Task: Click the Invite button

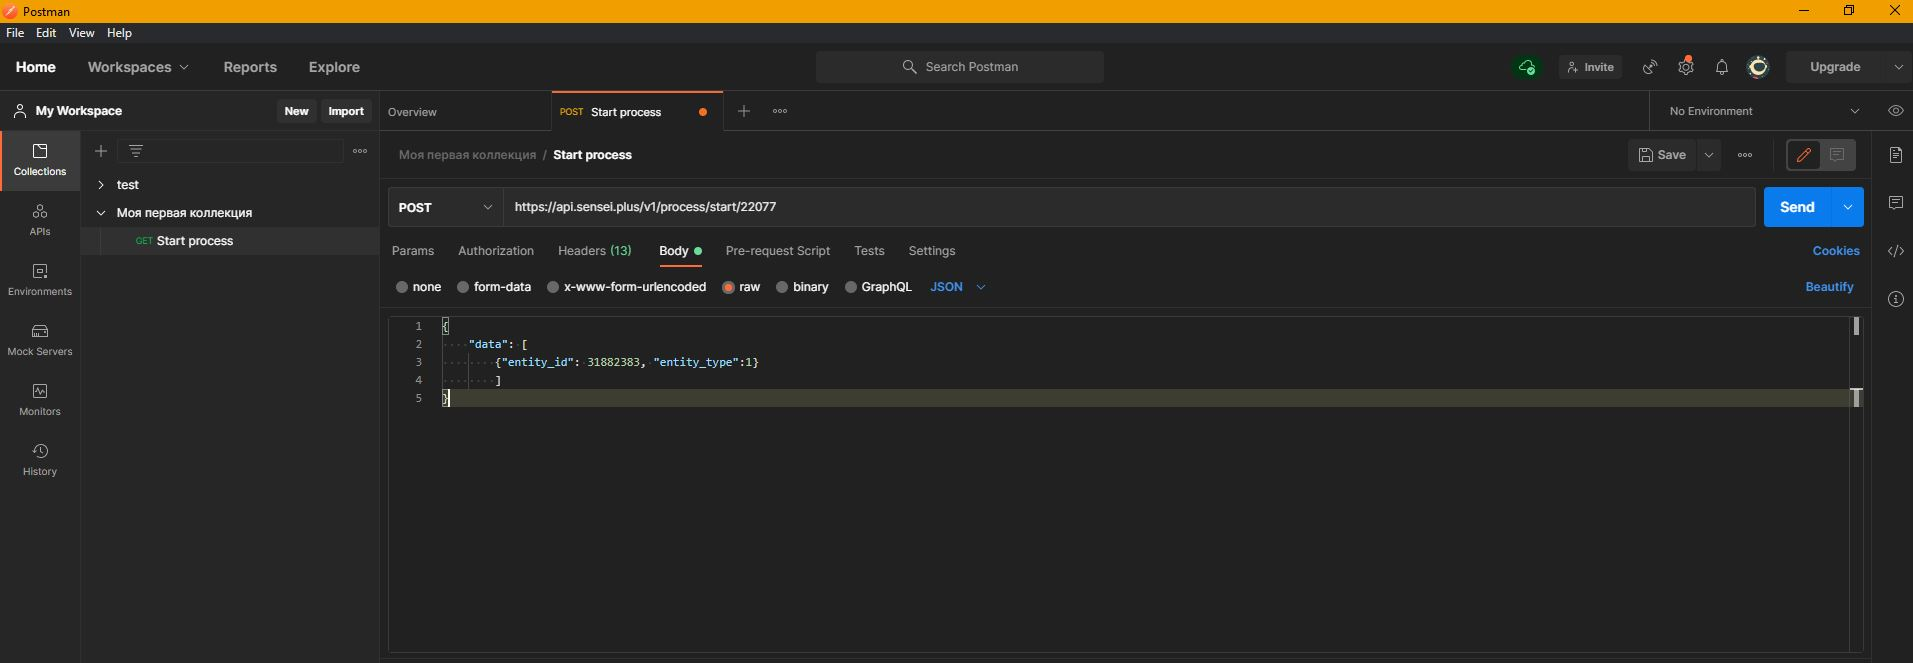Action: 1590,67
